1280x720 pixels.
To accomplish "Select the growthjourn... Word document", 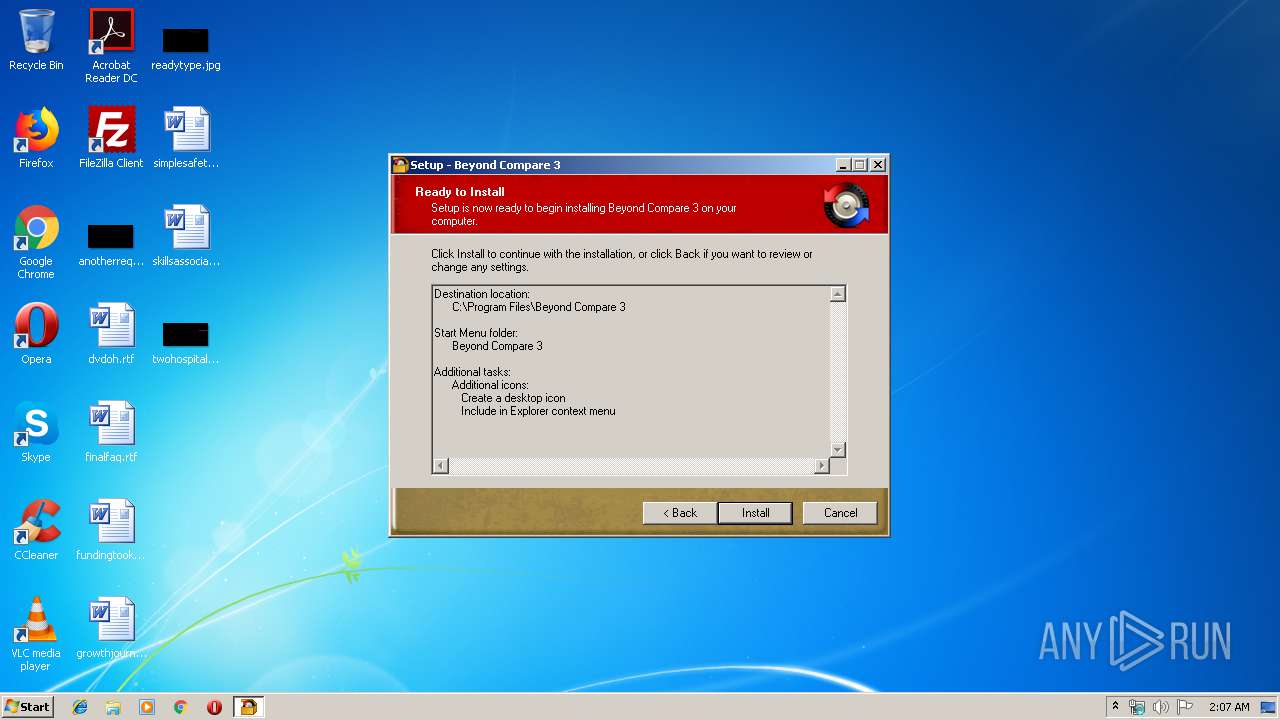I will pos(111,628).
